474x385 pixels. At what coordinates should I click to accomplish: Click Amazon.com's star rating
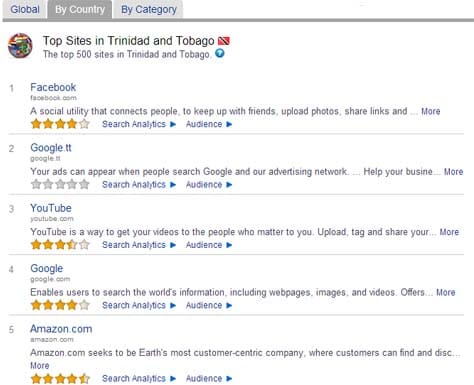(60, 379)
